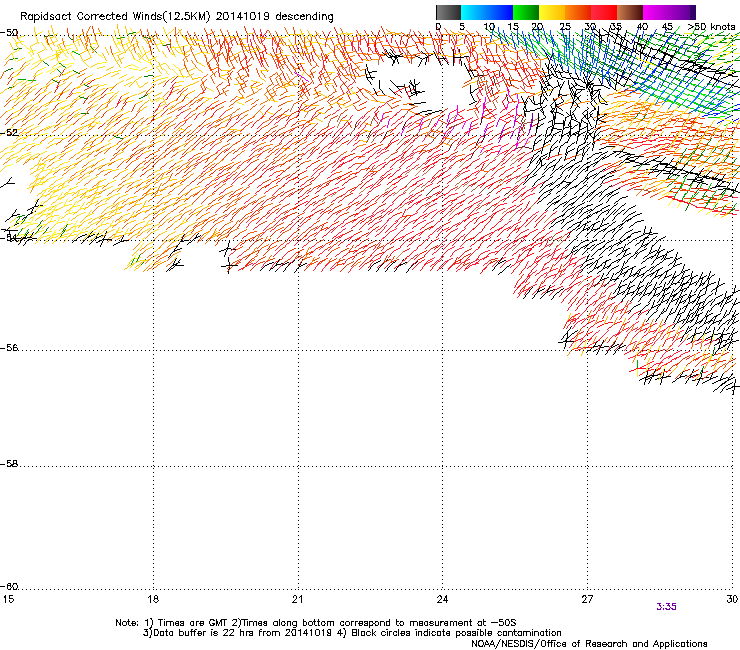Click the 'NOAA/NESDIS/Office of Research and Applications' credit
The height and width of the screenshot is (650, 740).
589,644
